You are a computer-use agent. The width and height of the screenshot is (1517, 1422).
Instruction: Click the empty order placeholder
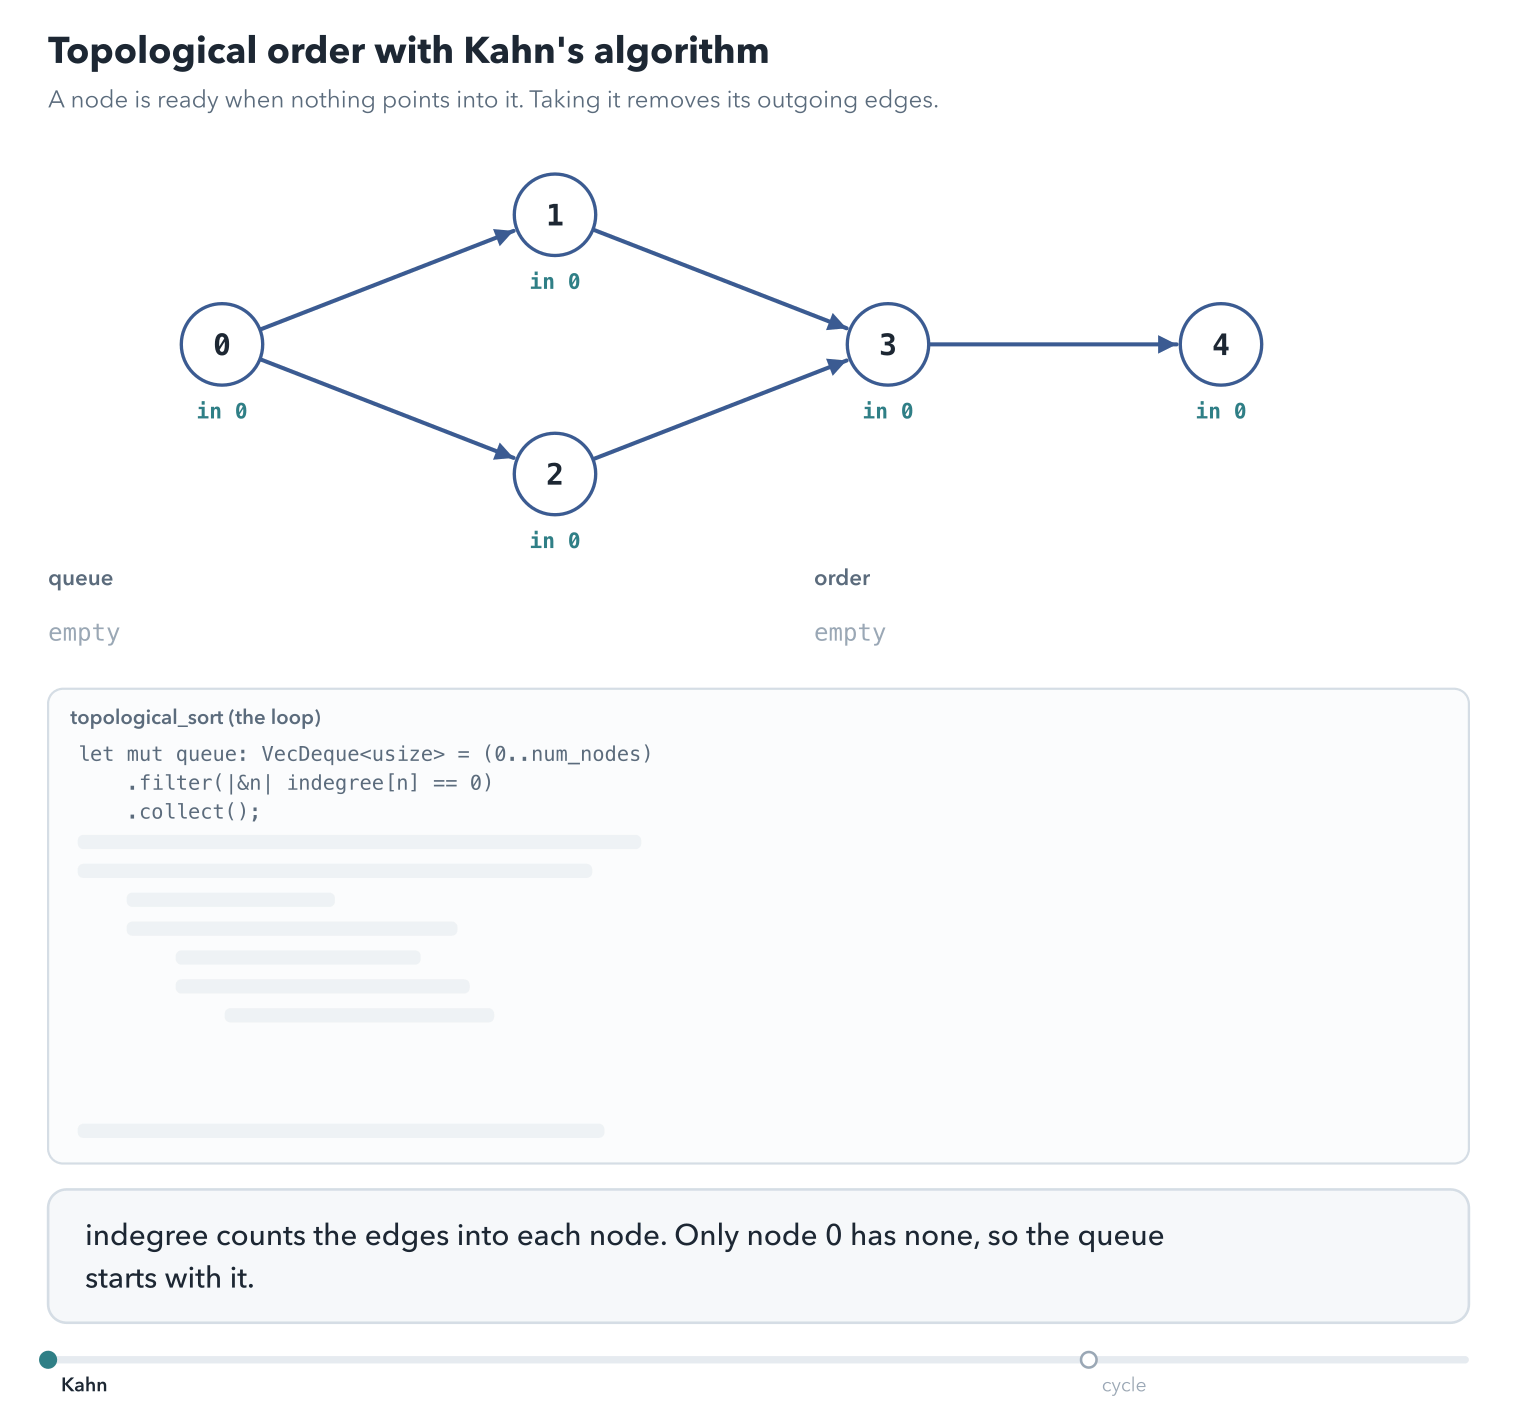click(x=850, y=633)
